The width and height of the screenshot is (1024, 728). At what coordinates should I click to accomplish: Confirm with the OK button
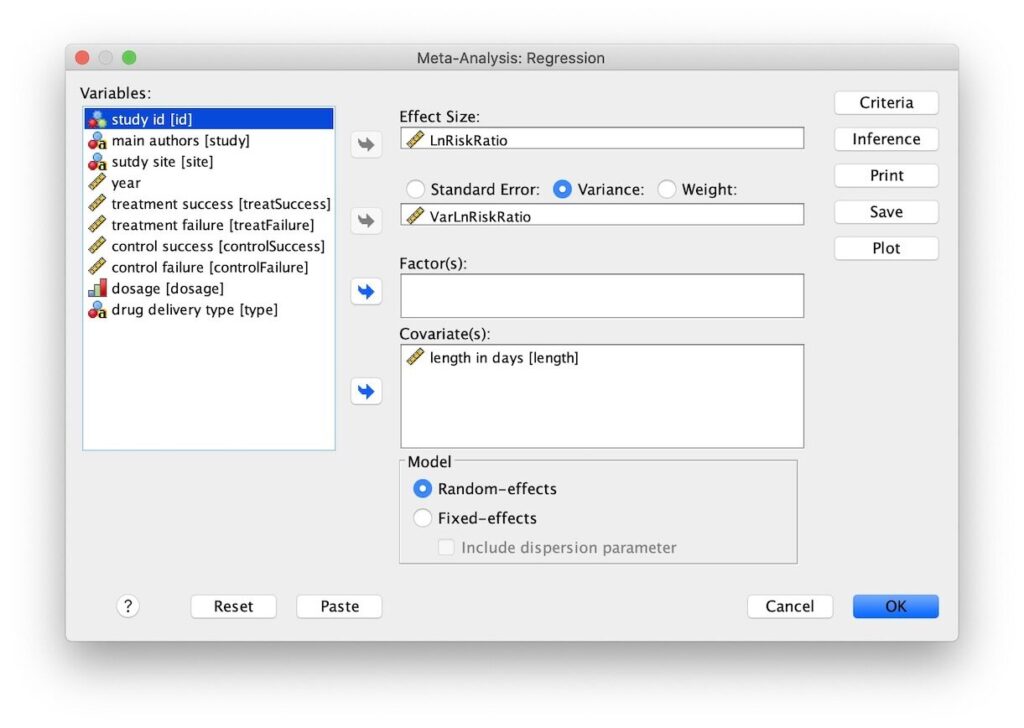pos(895,607)
